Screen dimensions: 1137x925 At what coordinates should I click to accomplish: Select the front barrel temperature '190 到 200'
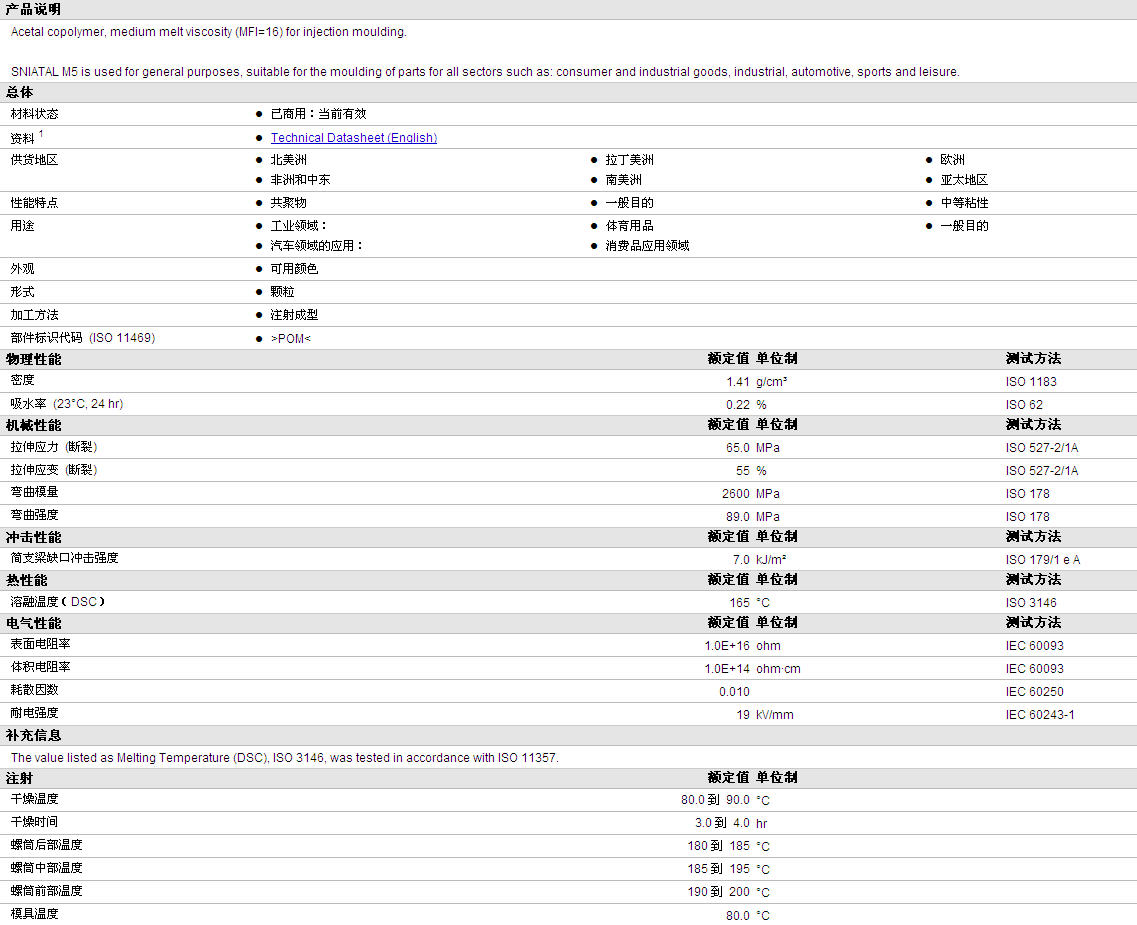pos(719,892)
